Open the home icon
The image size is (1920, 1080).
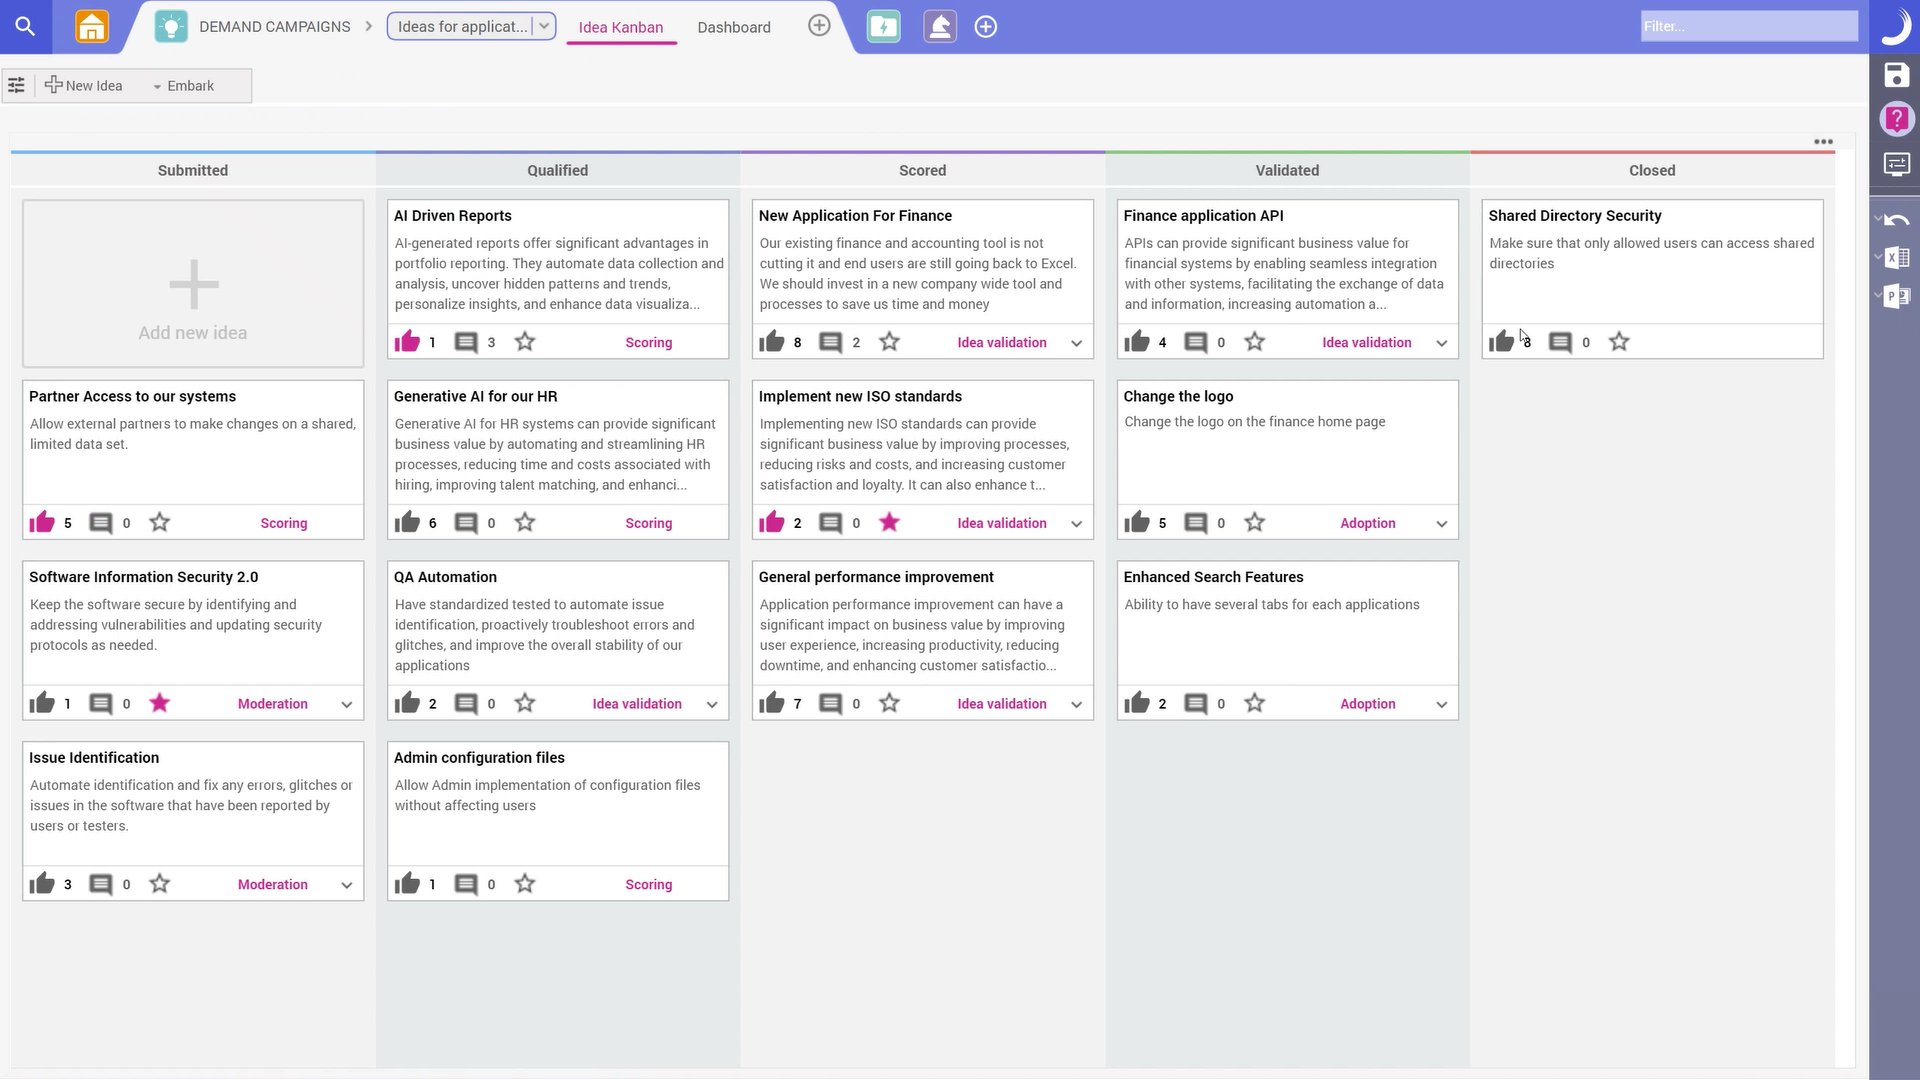point(90,27)
